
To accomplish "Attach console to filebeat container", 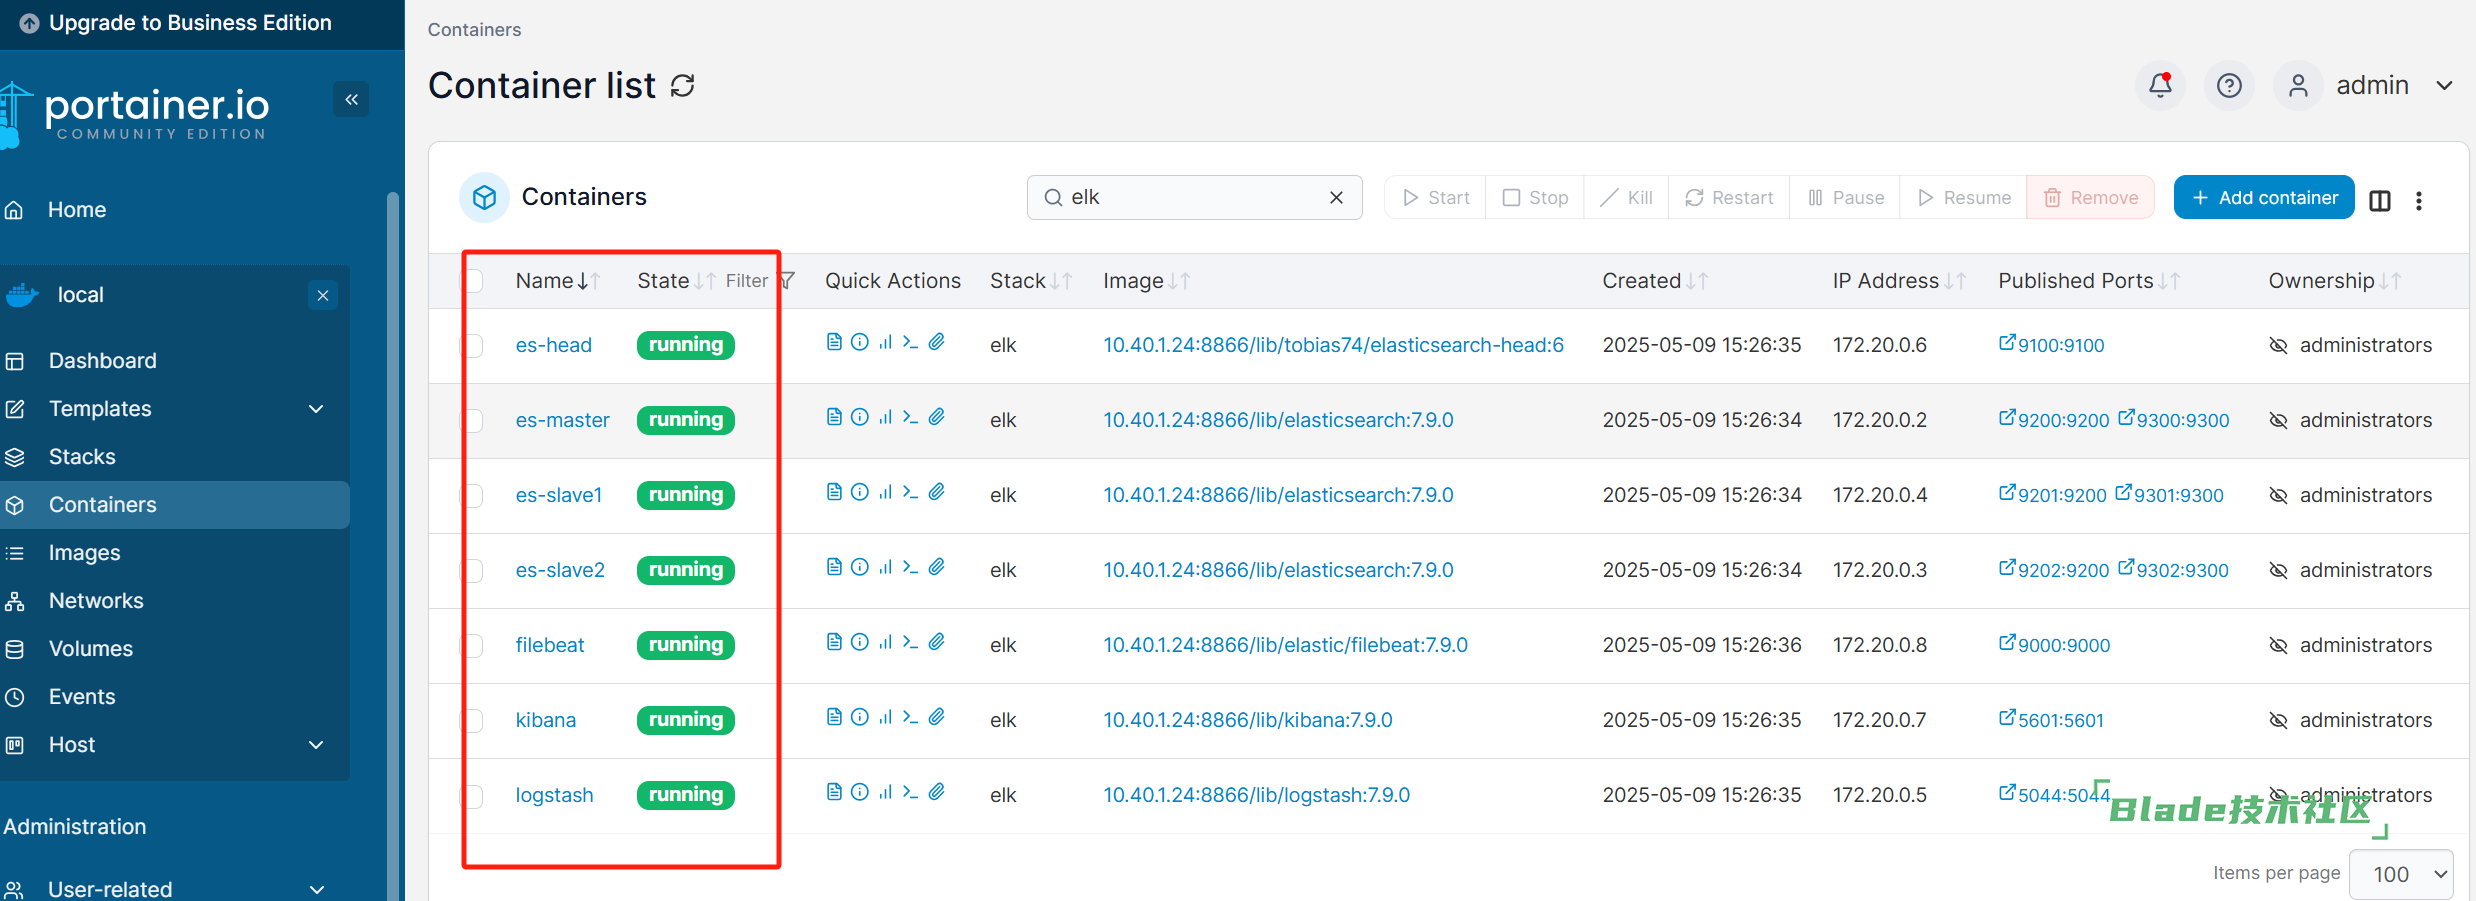I will 937,642.
